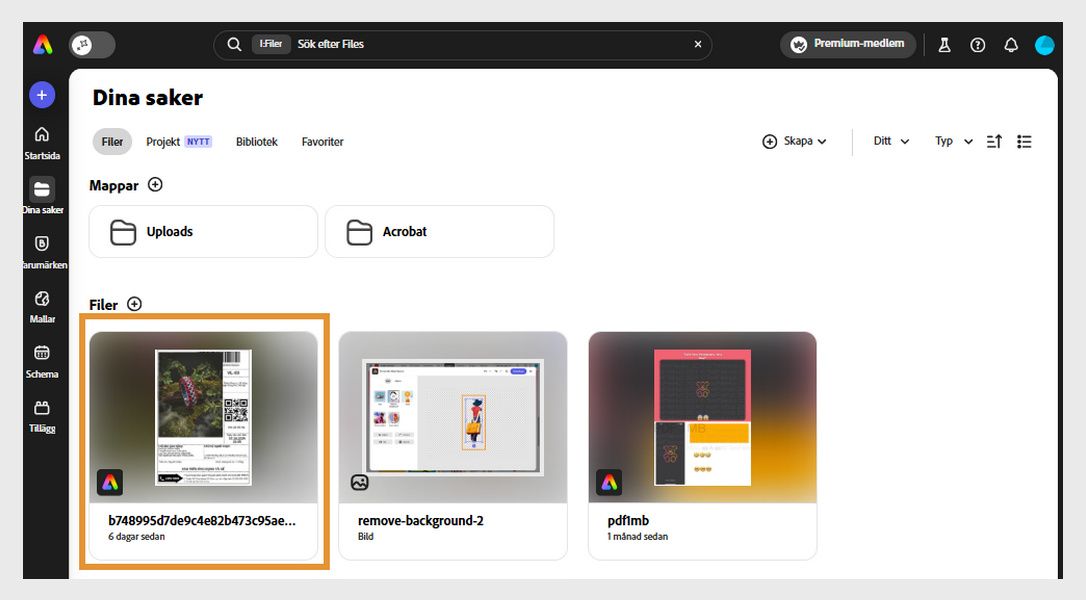The height and width of the screenshot is (600, 1086).
Task: Expand the Skapa create menu
Action: (x=795, y=141)
